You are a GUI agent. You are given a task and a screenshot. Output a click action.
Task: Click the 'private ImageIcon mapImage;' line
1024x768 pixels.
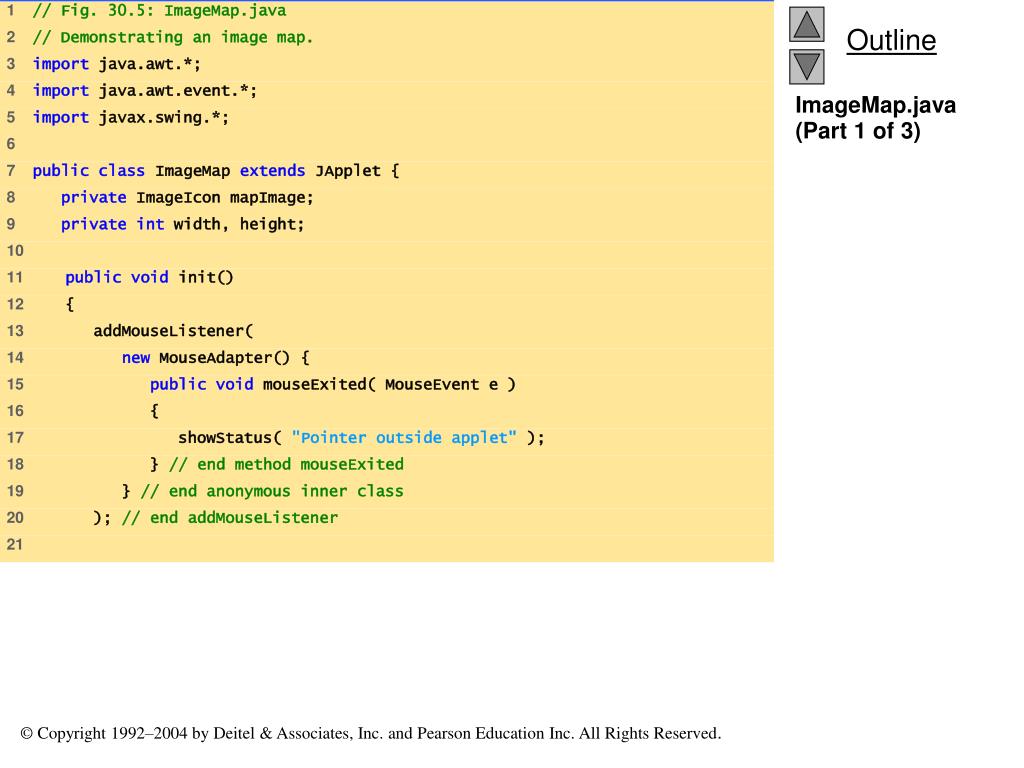187,198
